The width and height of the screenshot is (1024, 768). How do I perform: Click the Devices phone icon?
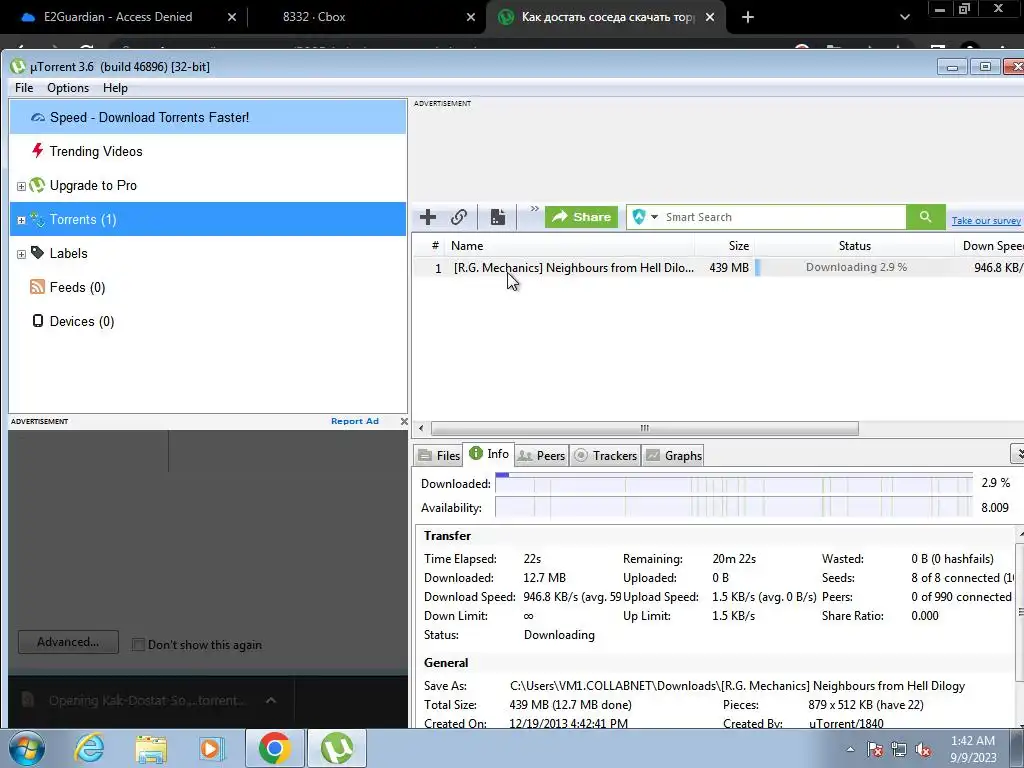tap(38, 321)
